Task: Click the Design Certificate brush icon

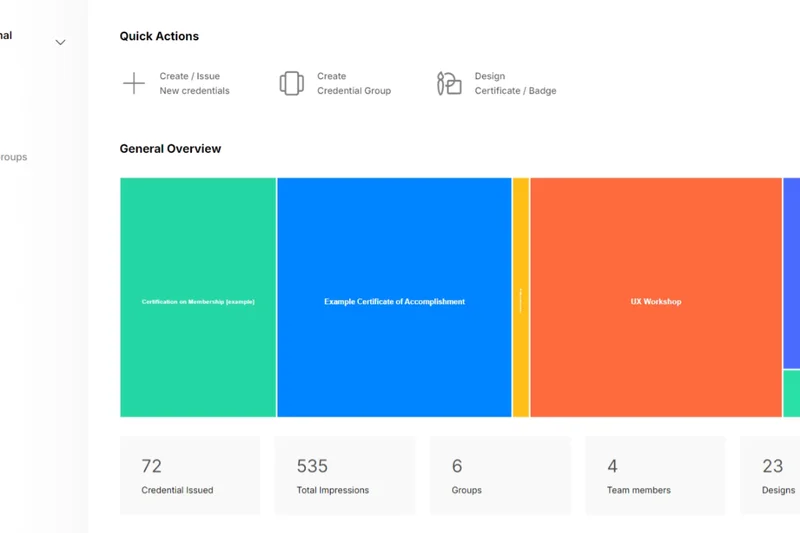Action: (449, 83)
